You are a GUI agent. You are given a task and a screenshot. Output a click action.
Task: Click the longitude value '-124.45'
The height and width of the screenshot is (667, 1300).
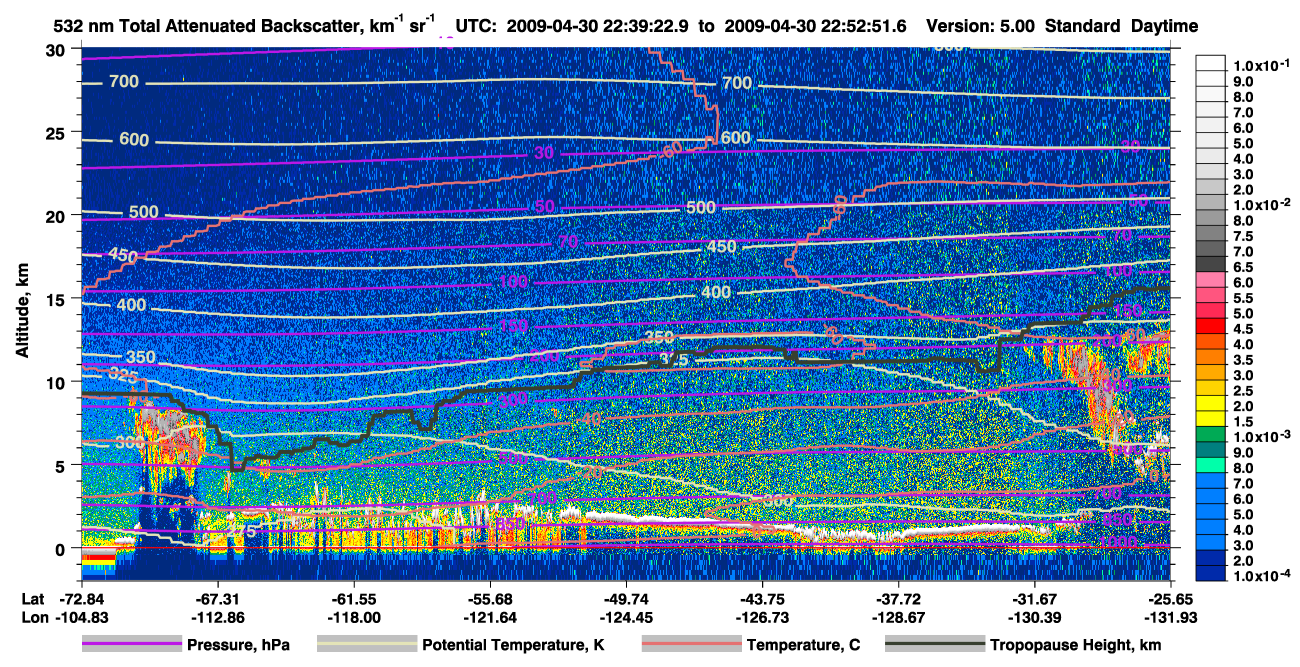click(625, 618)
